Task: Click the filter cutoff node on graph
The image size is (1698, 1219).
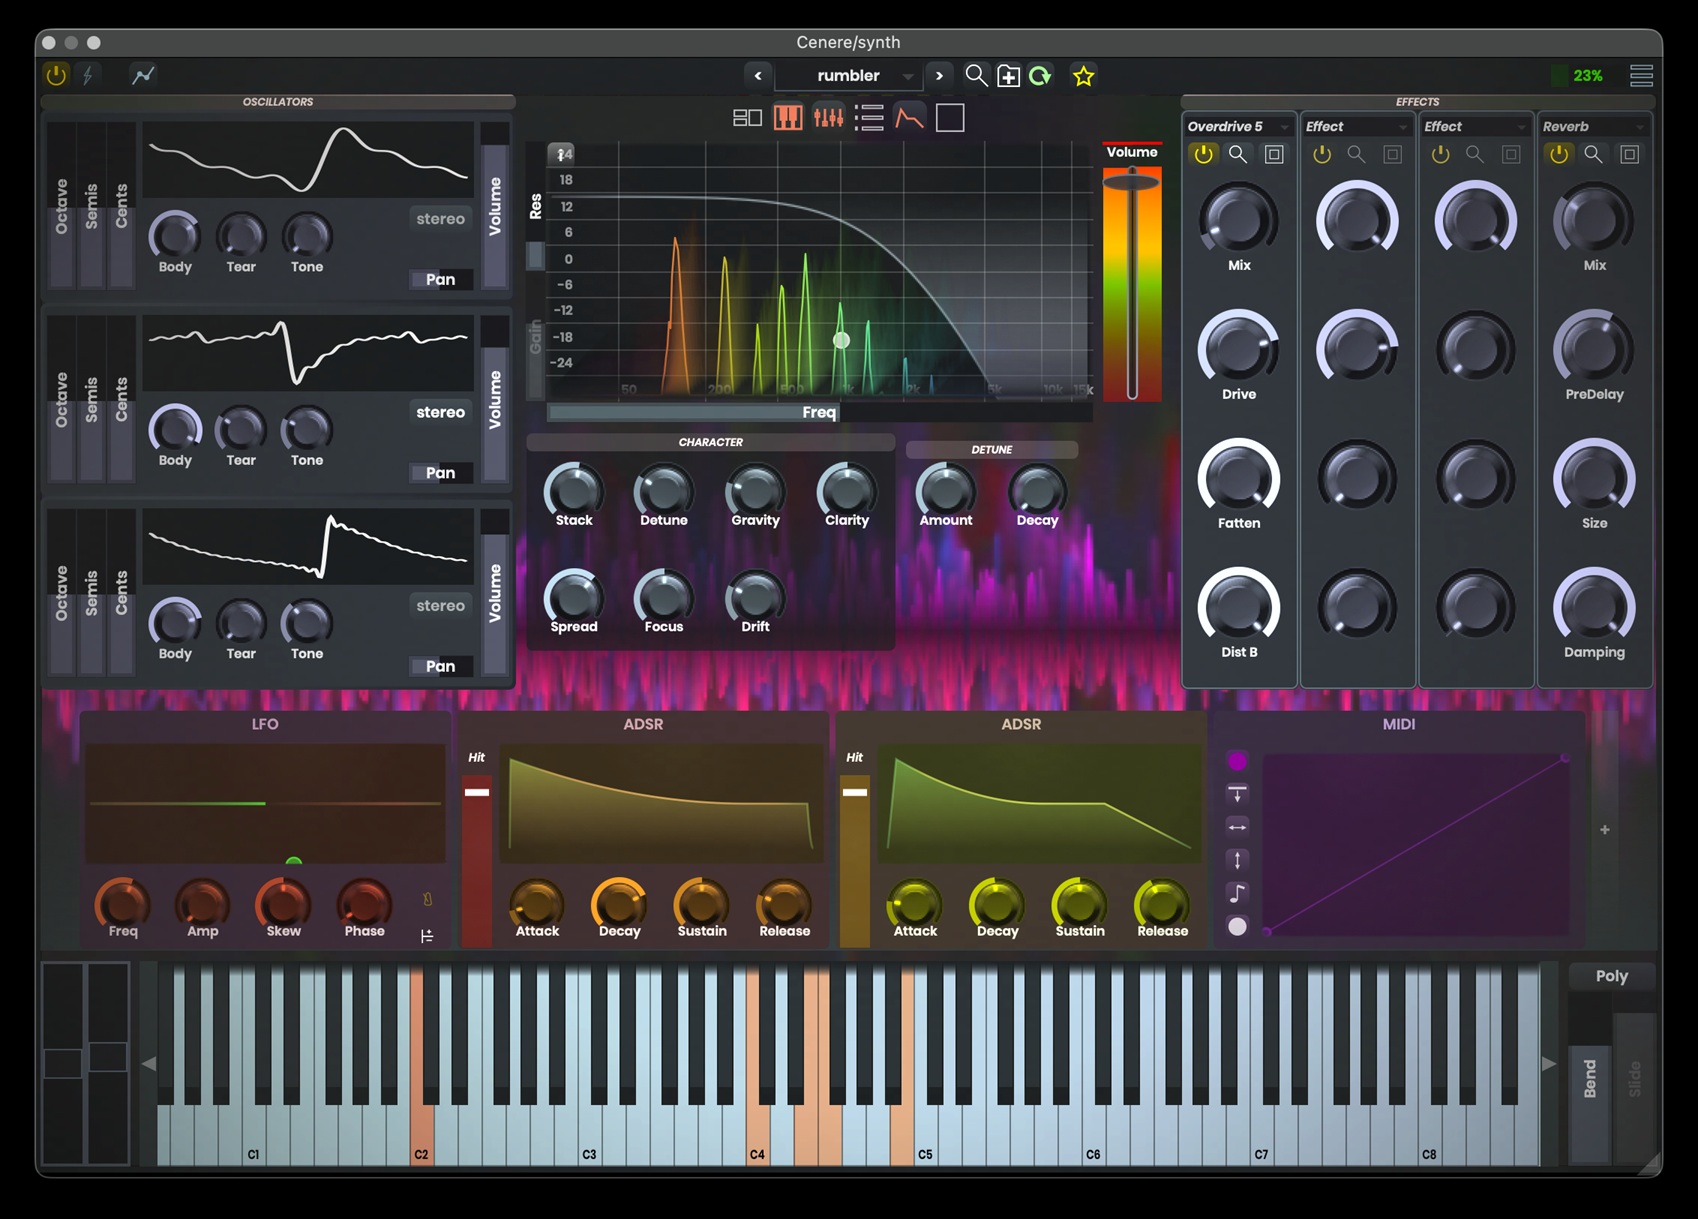Action: [842, 340]
